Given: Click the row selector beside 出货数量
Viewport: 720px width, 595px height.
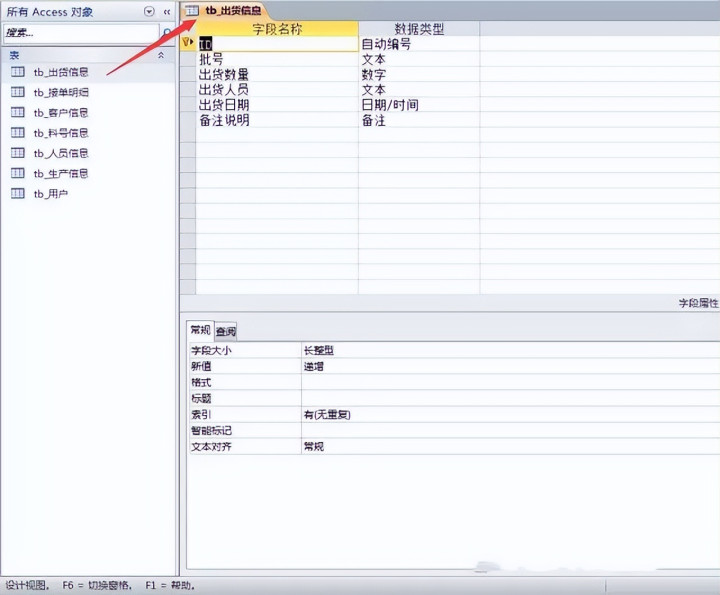Looking at the screenshot, I should click(188, 74).
